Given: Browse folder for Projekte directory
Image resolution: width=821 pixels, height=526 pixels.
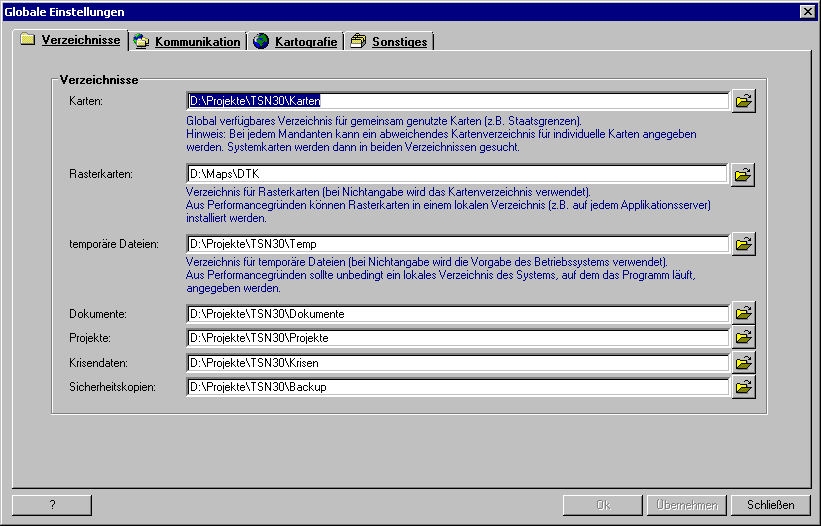Looking at the screenshot, I should pyautogui.click(x=744, y=338).
